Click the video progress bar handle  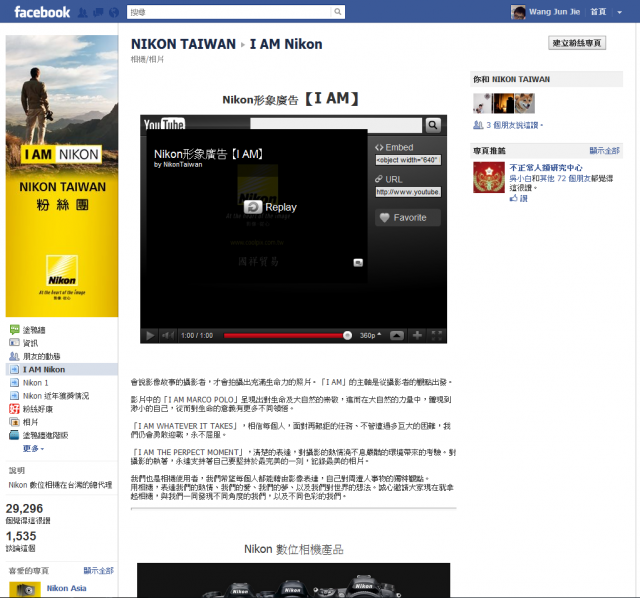point(347,336)
